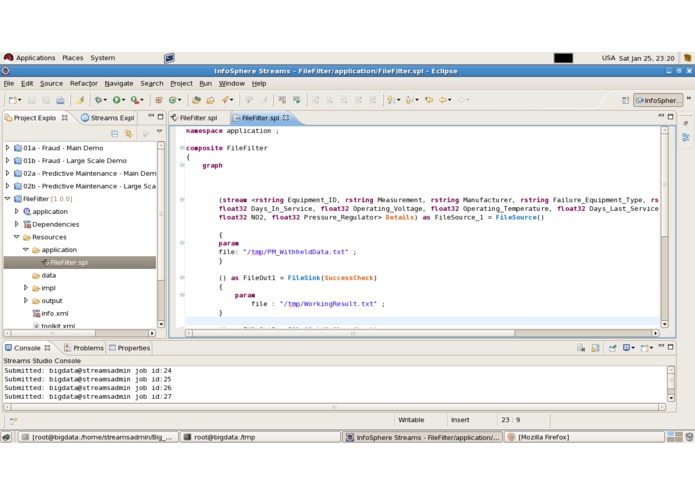The width and height of the screenshot is (695, 494).
Task: Click the Display Selected Console icon
Action: pyautogui.click(x=627, y=348)
